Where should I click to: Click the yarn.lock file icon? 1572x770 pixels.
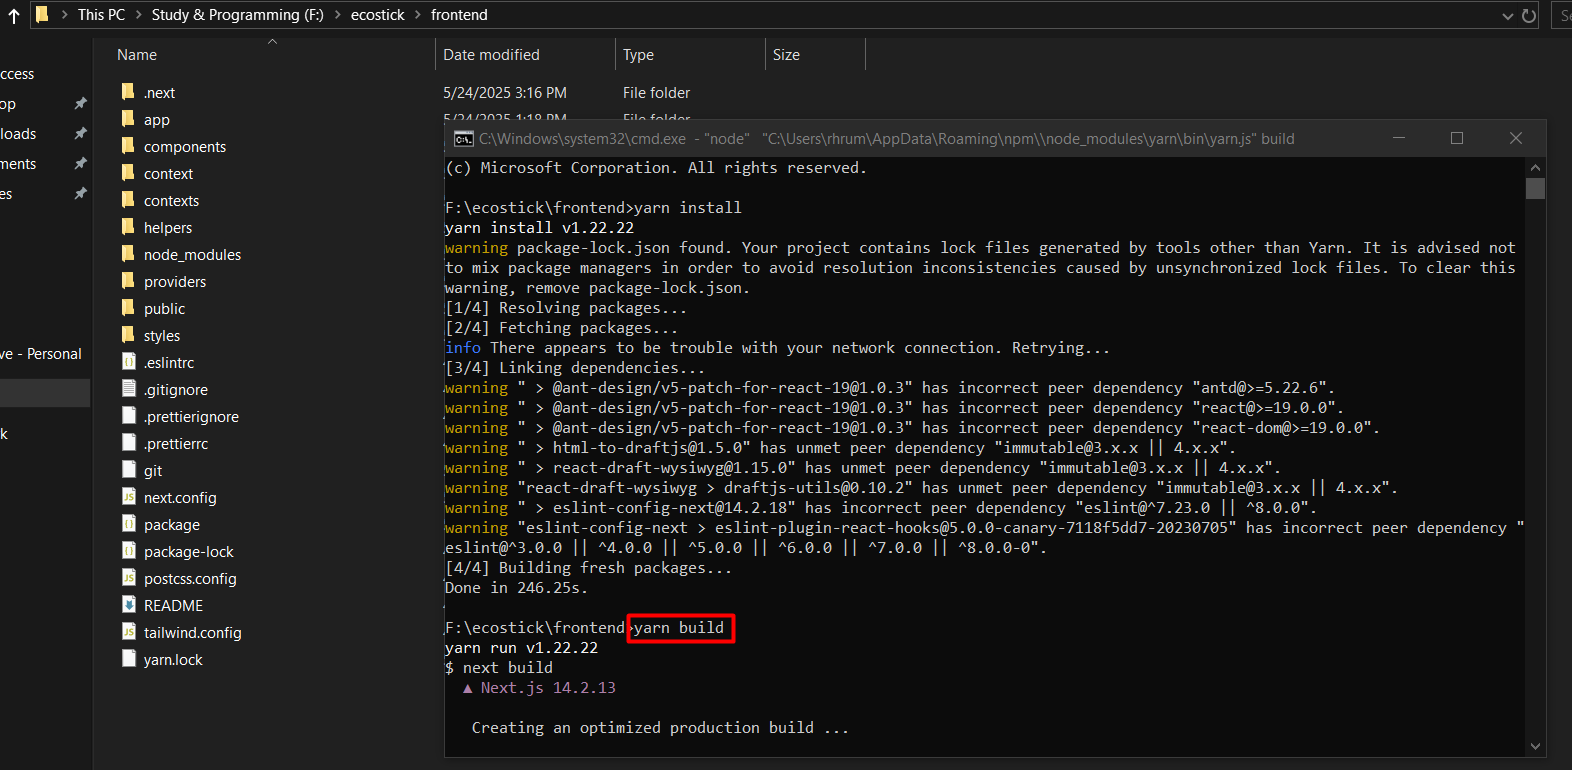pos(128,659)
